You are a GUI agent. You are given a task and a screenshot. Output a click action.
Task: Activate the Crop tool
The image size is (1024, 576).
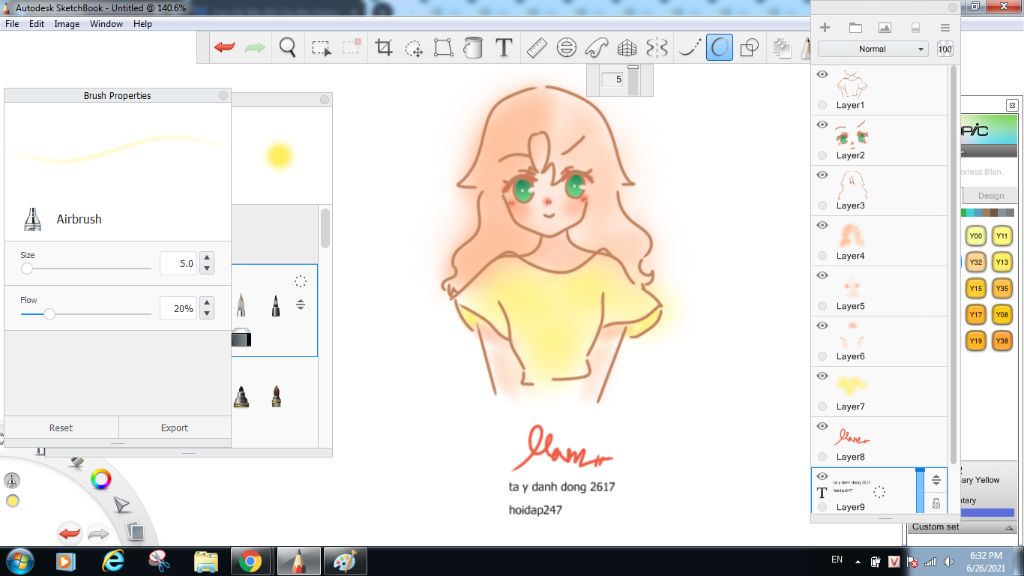click(x=383, y=47)
